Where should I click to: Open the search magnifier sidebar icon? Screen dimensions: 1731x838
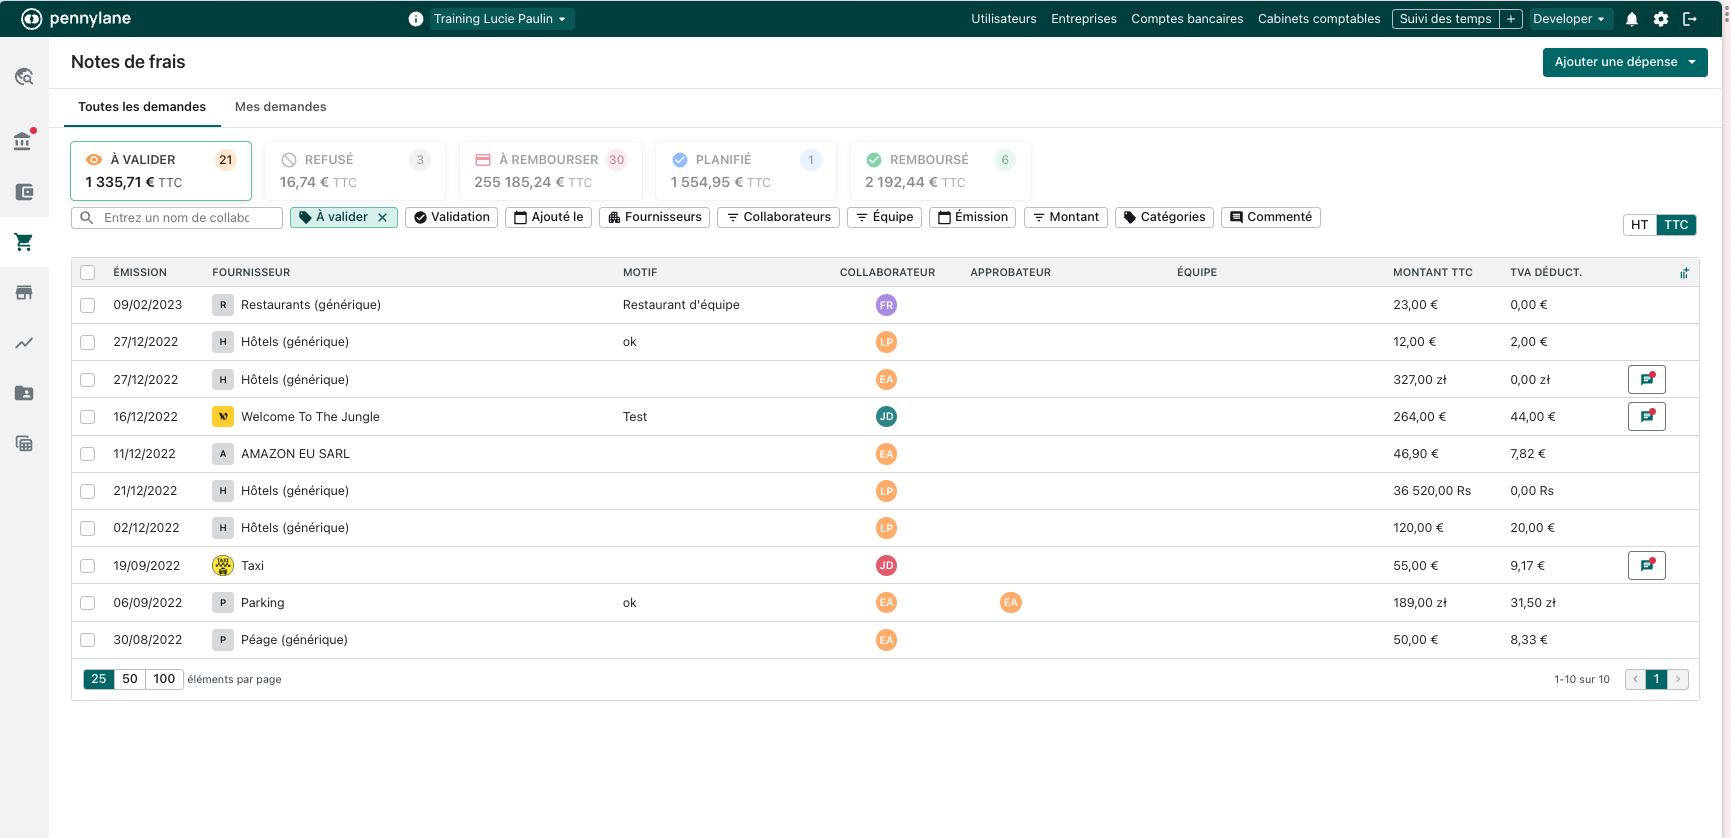(24, 77)
